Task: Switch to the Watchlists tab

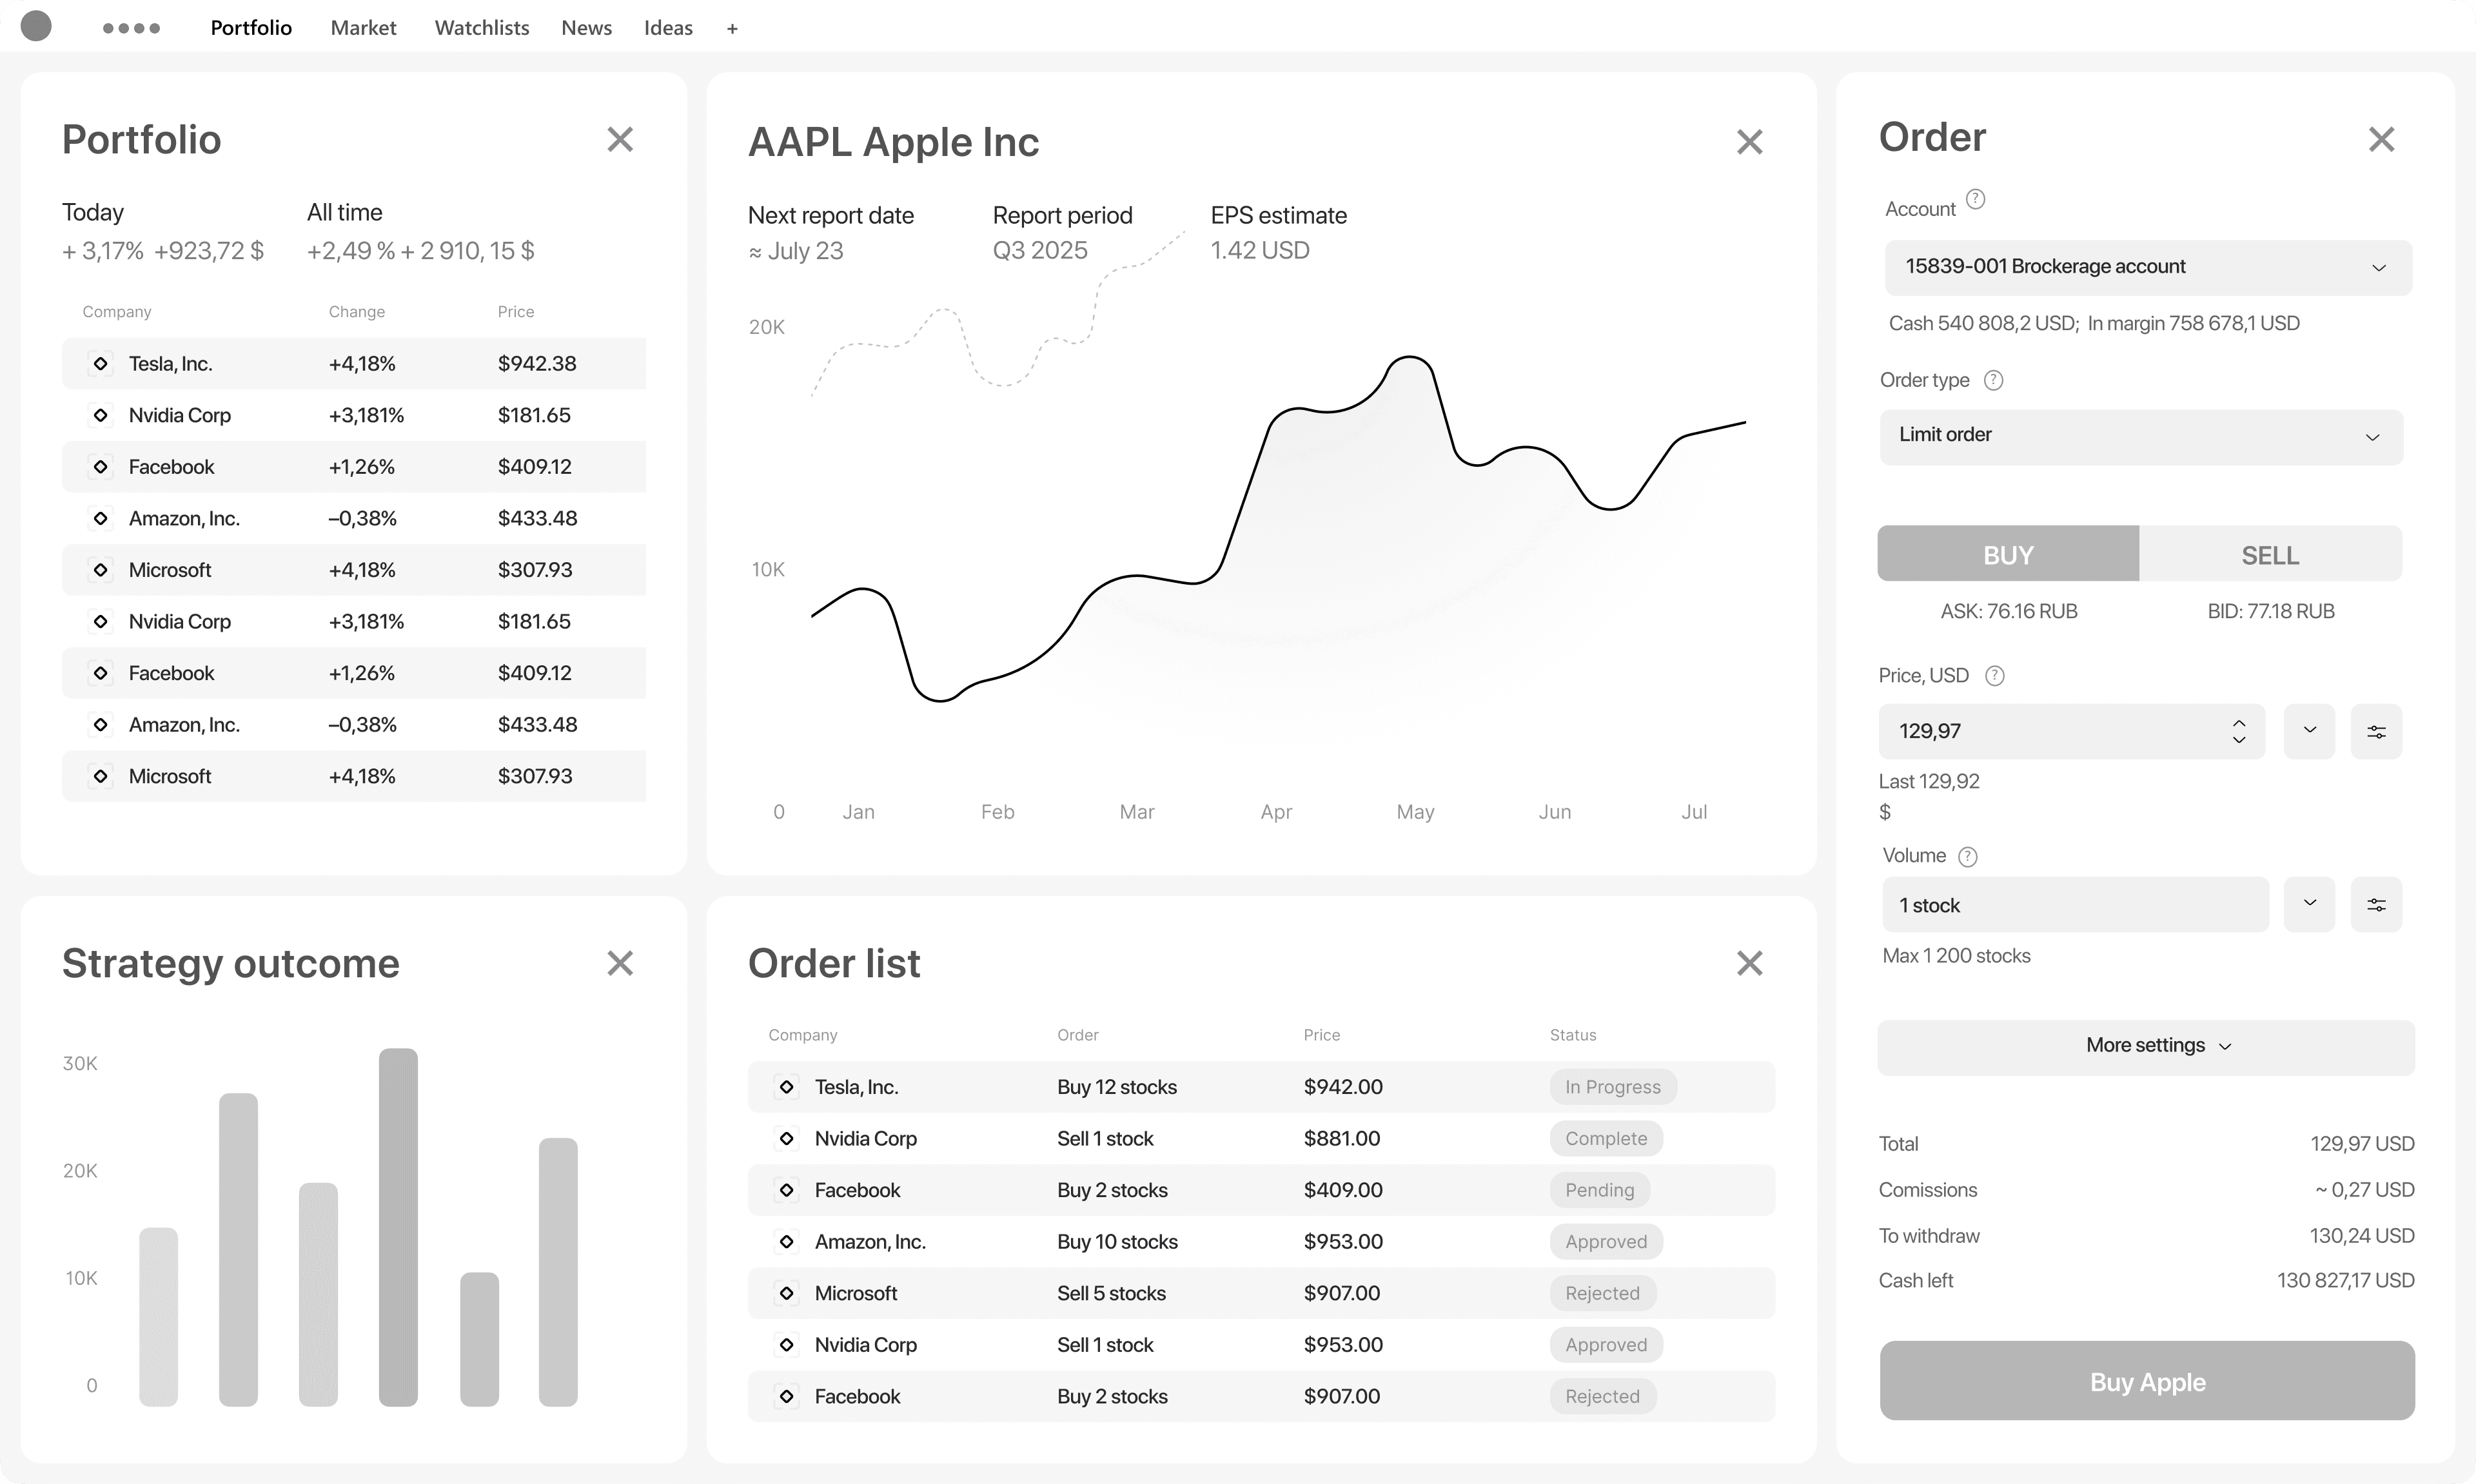Action: pos(481,28)
